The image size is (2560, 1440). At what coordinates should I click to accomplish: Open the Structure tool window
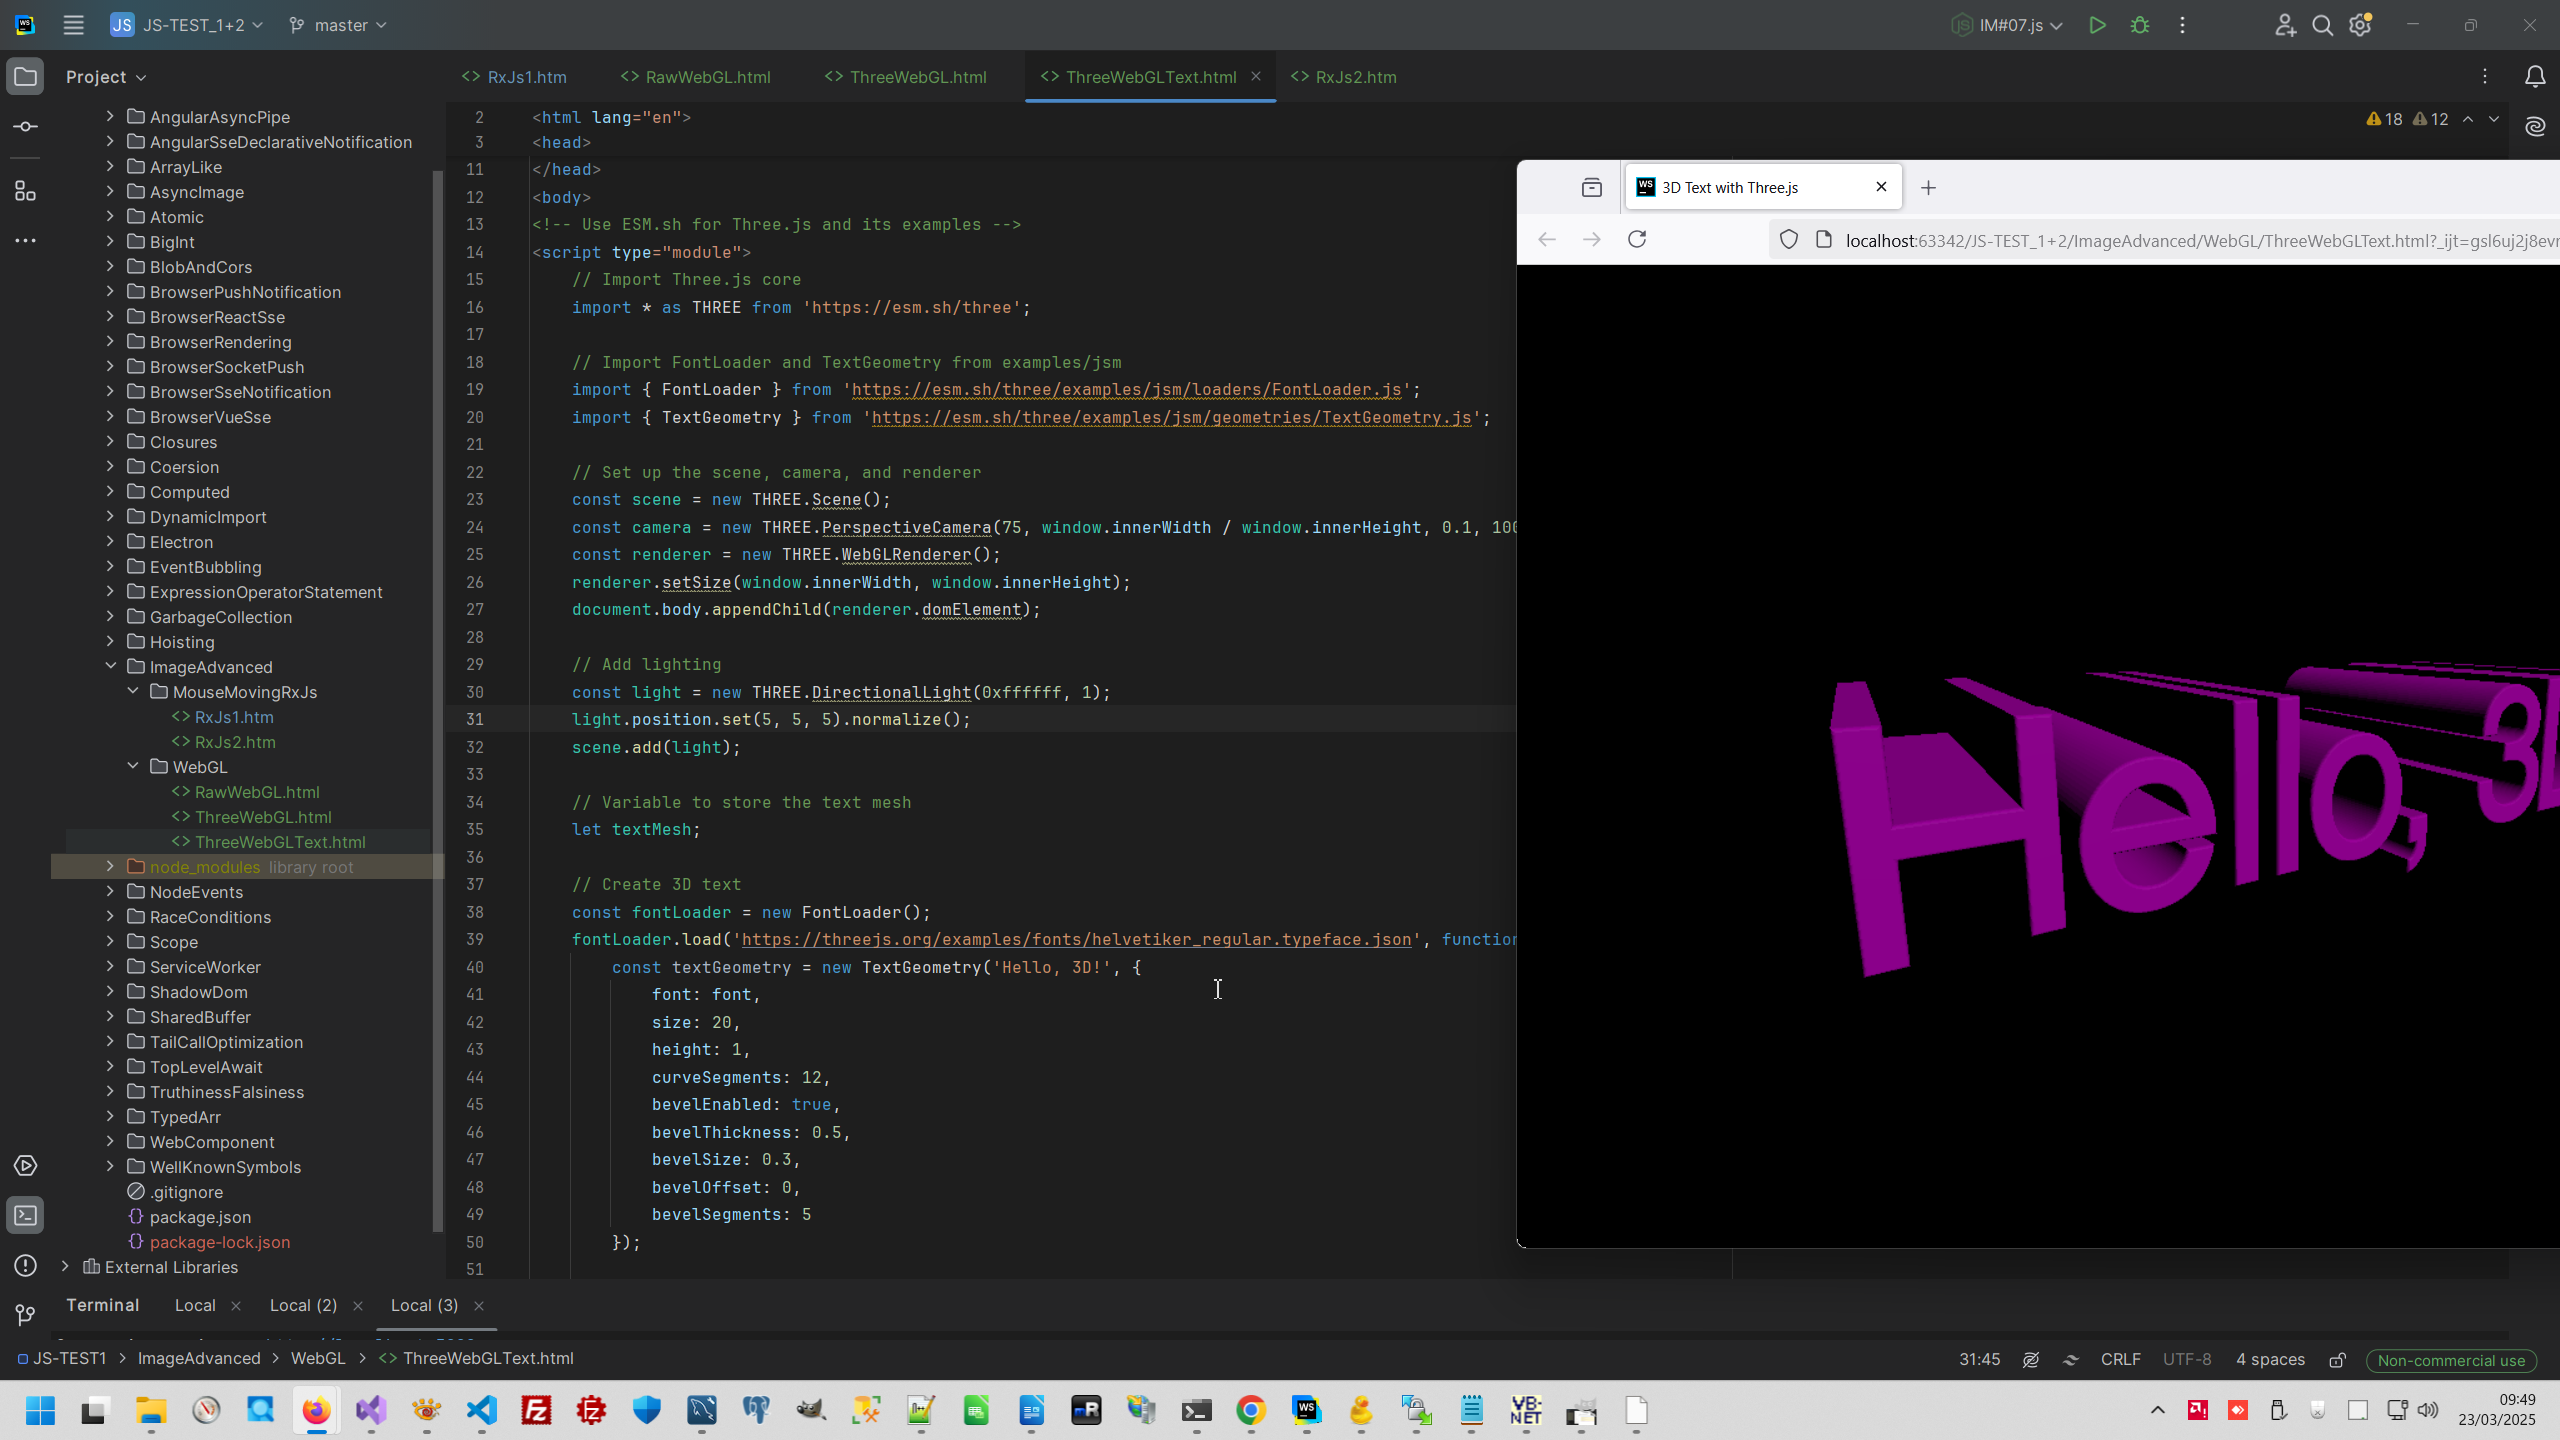click(x=26, y=191)
